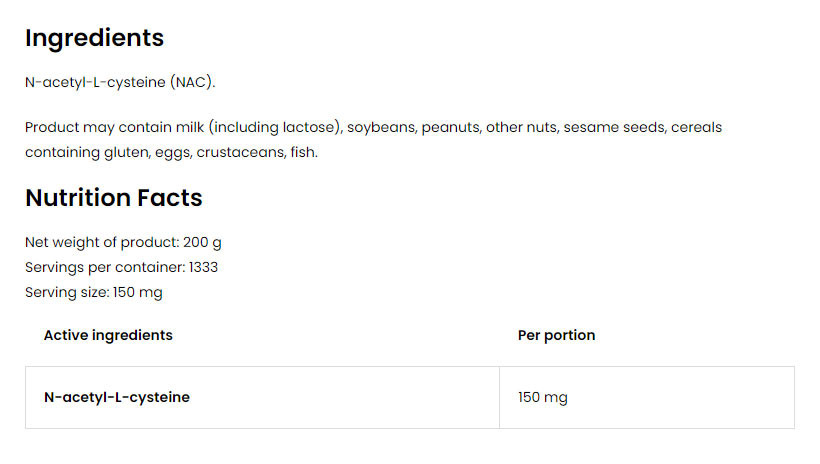This screenshot has height=464, width=820.
Task: Click the words 'other nuts' in the warning
Action: [522, 127]
